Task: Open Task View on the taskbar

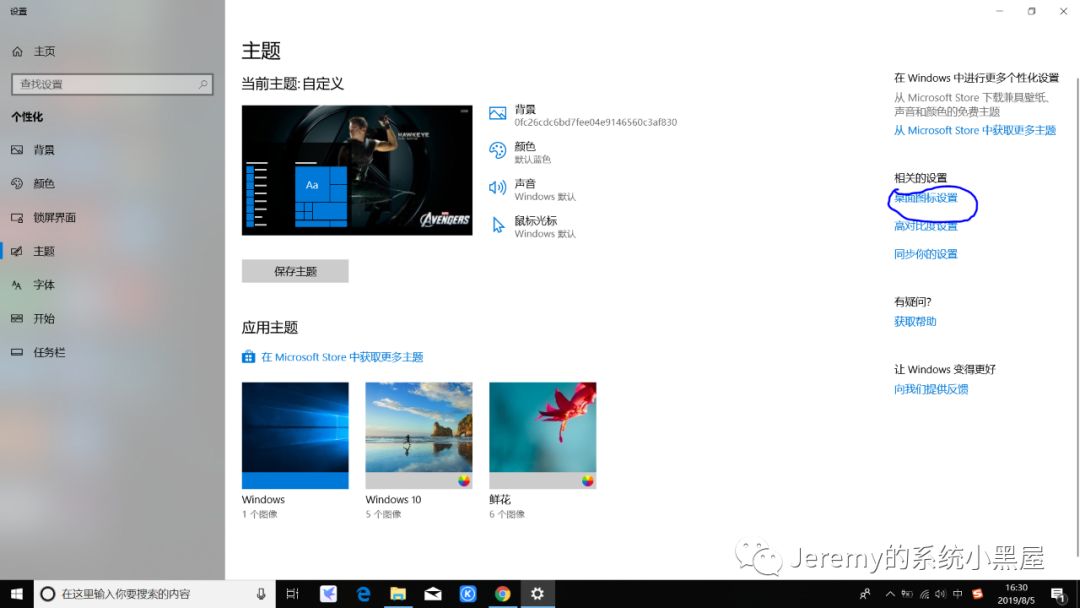Action: [x=293, y=594]
